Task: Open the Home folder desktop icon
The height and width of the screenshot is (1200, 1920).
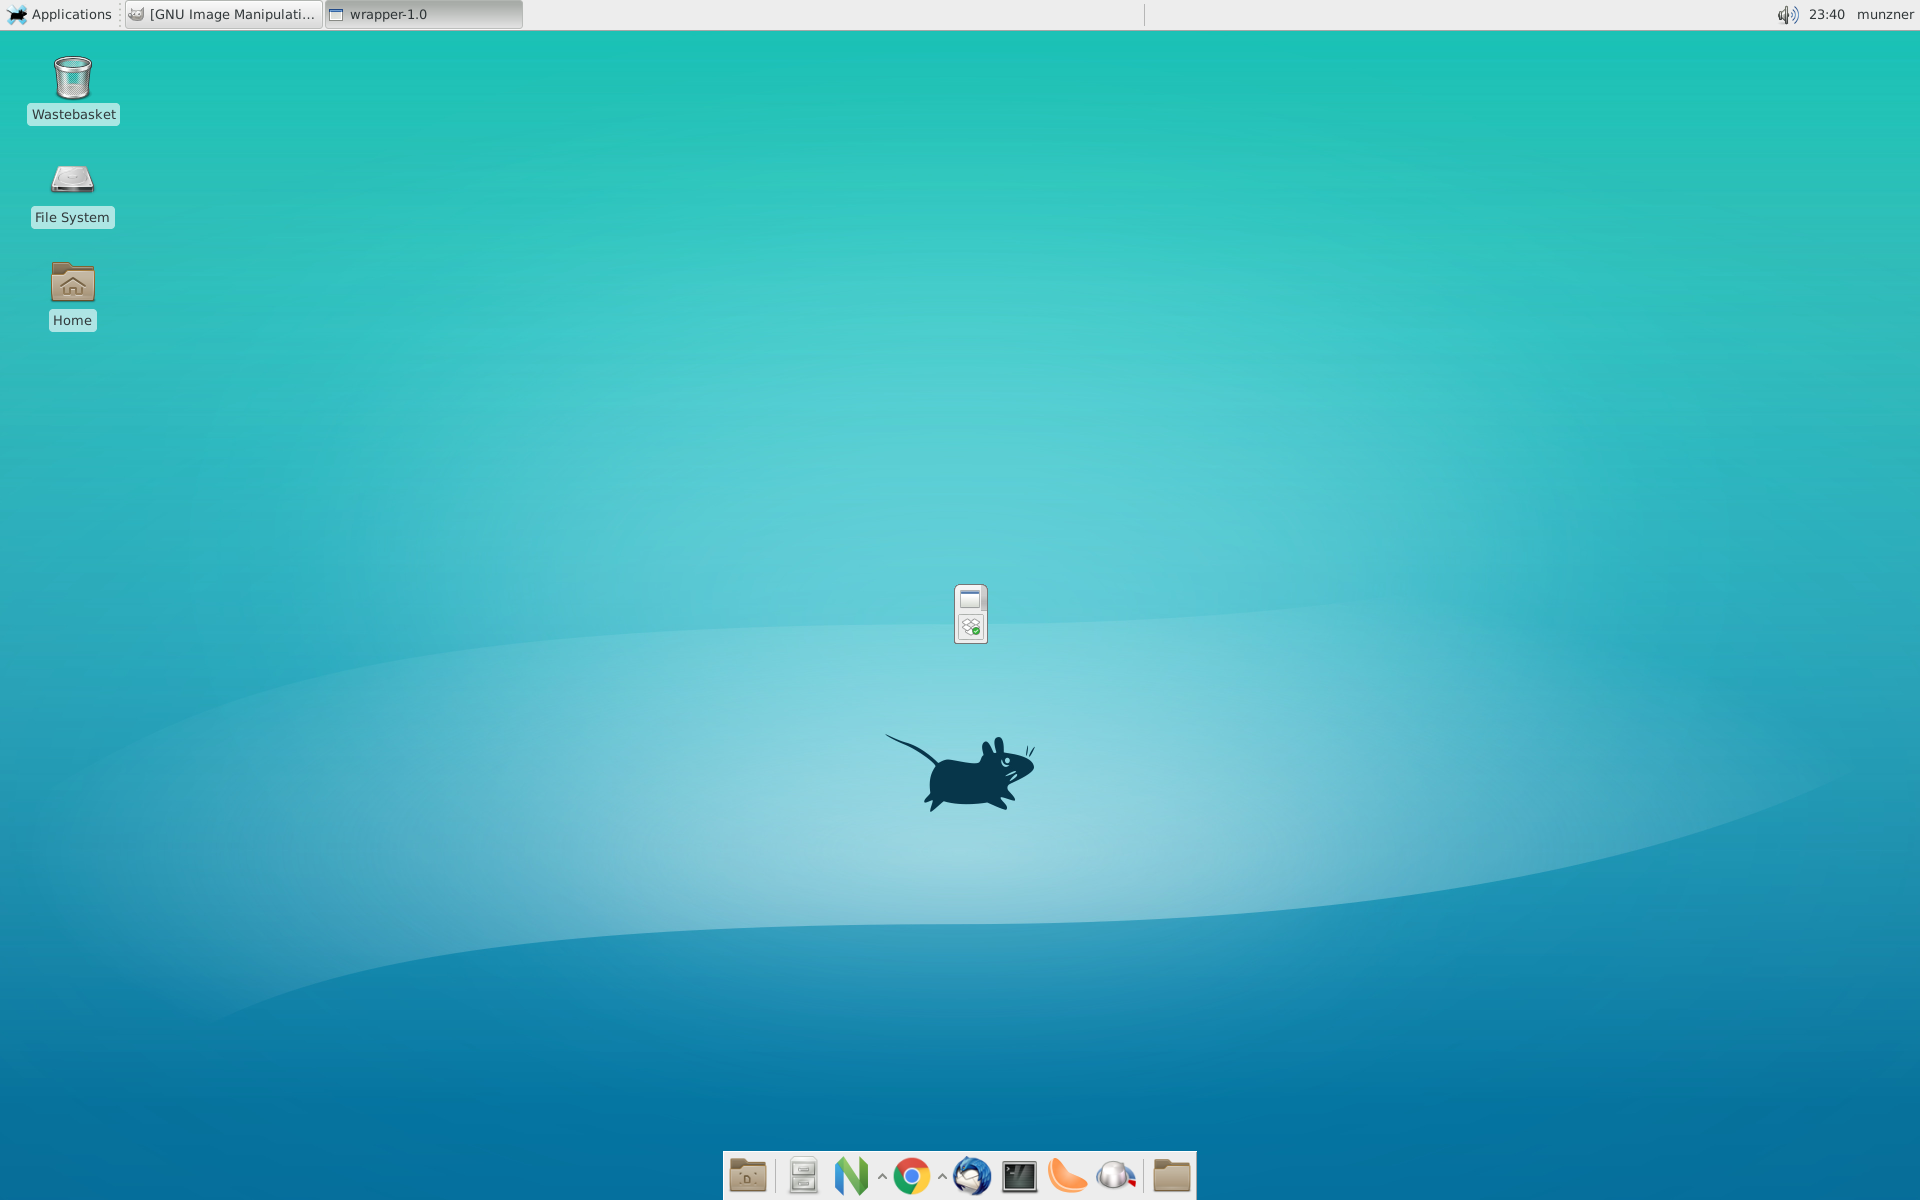Action: (x=72, y=283)
